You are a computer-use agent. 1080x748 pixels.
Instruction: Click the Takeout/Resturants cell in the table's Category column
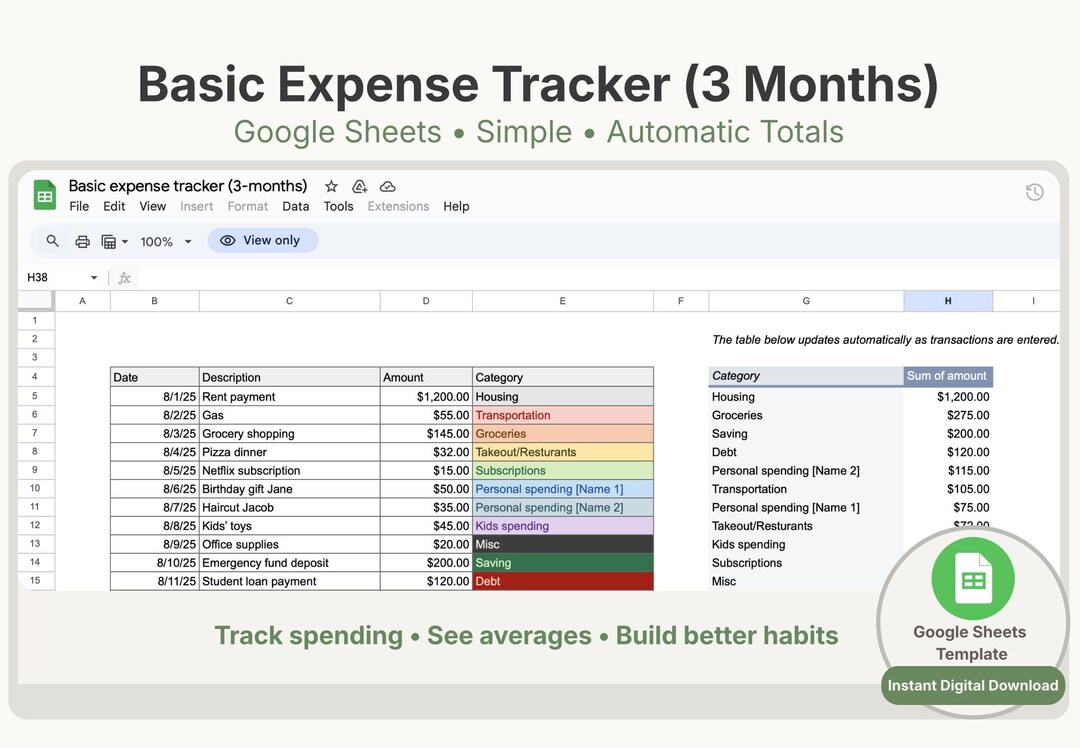[x=563, y=453]
